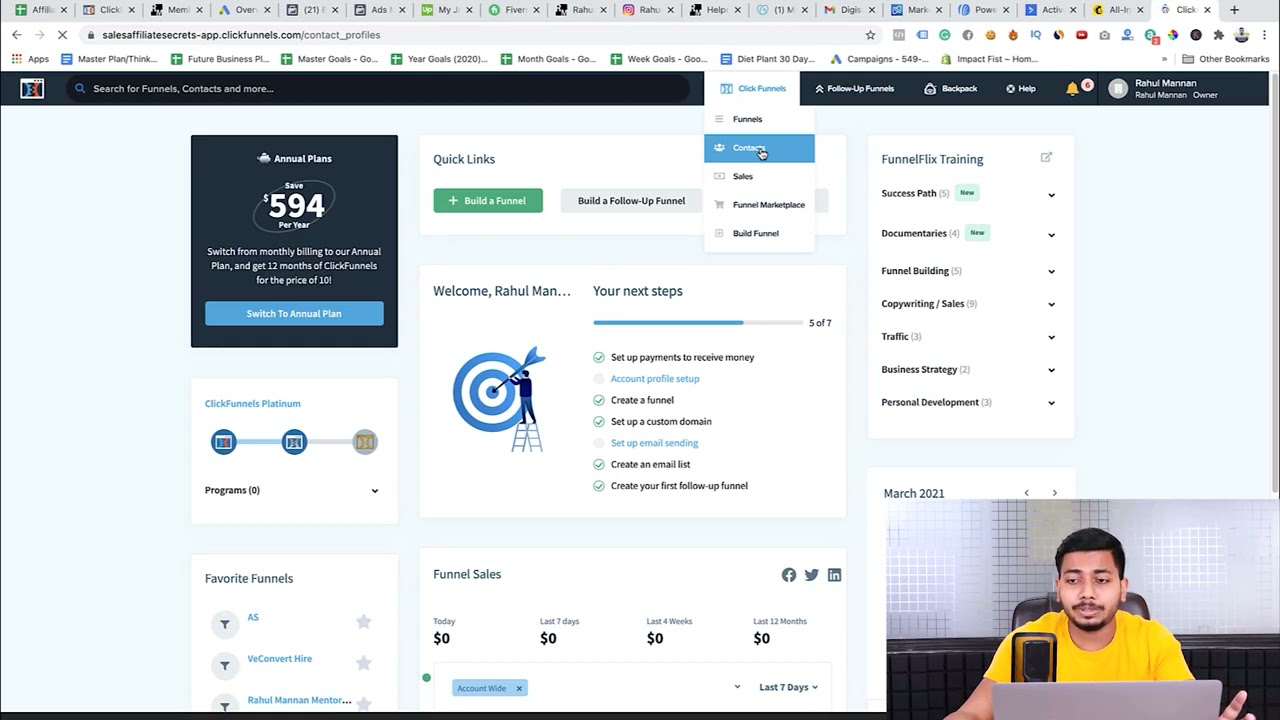Click the page vertical scrollbar
This screenshot has height=720, width=1280.
1274,300
